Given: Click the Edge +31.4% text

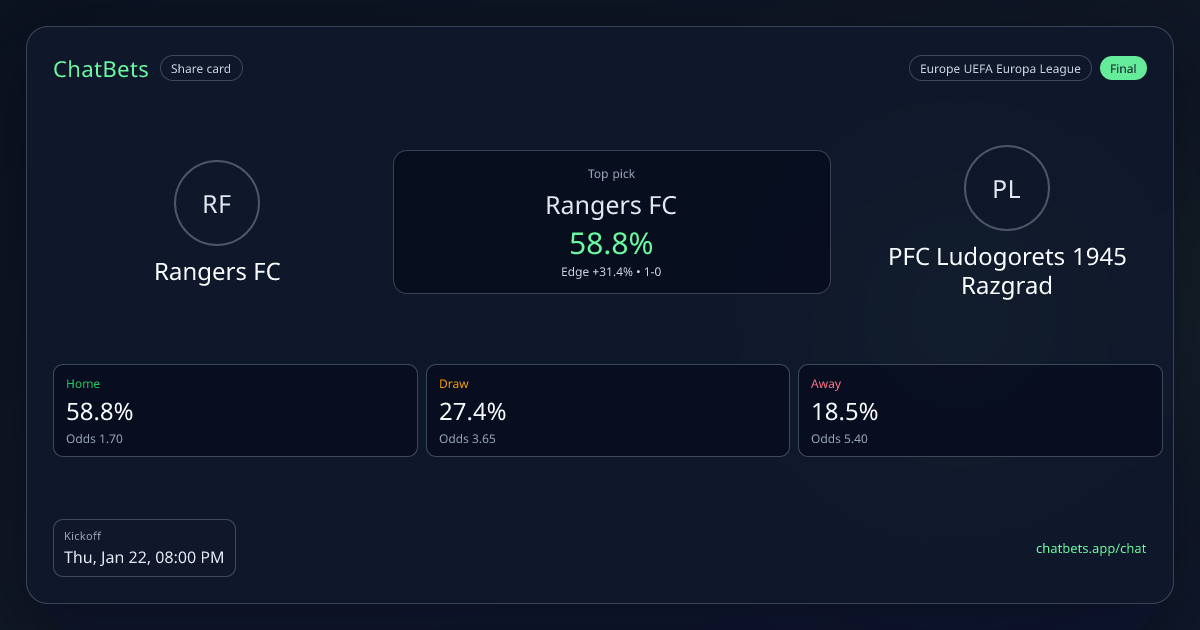Looking at the screenshot, I should [597, 272].
